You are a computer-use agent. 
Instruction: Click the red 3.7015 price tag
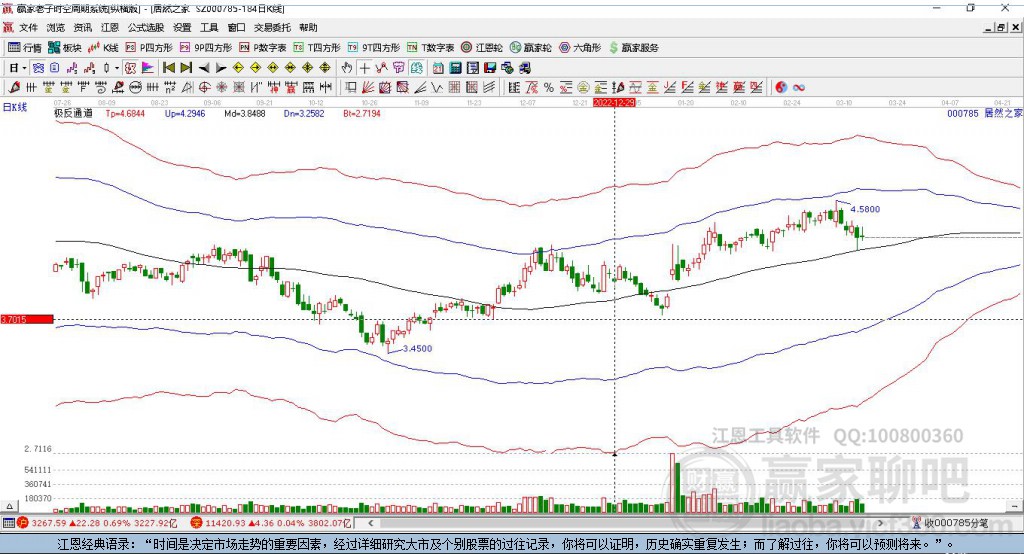[x=27, y=319]
